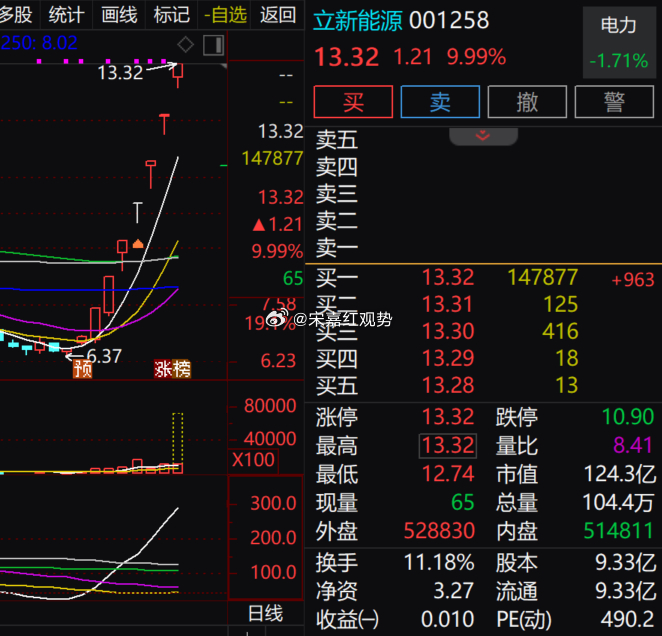Click the latest candle at 13.32 high
This screenshot has height=636, width=662.
pos(178,74)
